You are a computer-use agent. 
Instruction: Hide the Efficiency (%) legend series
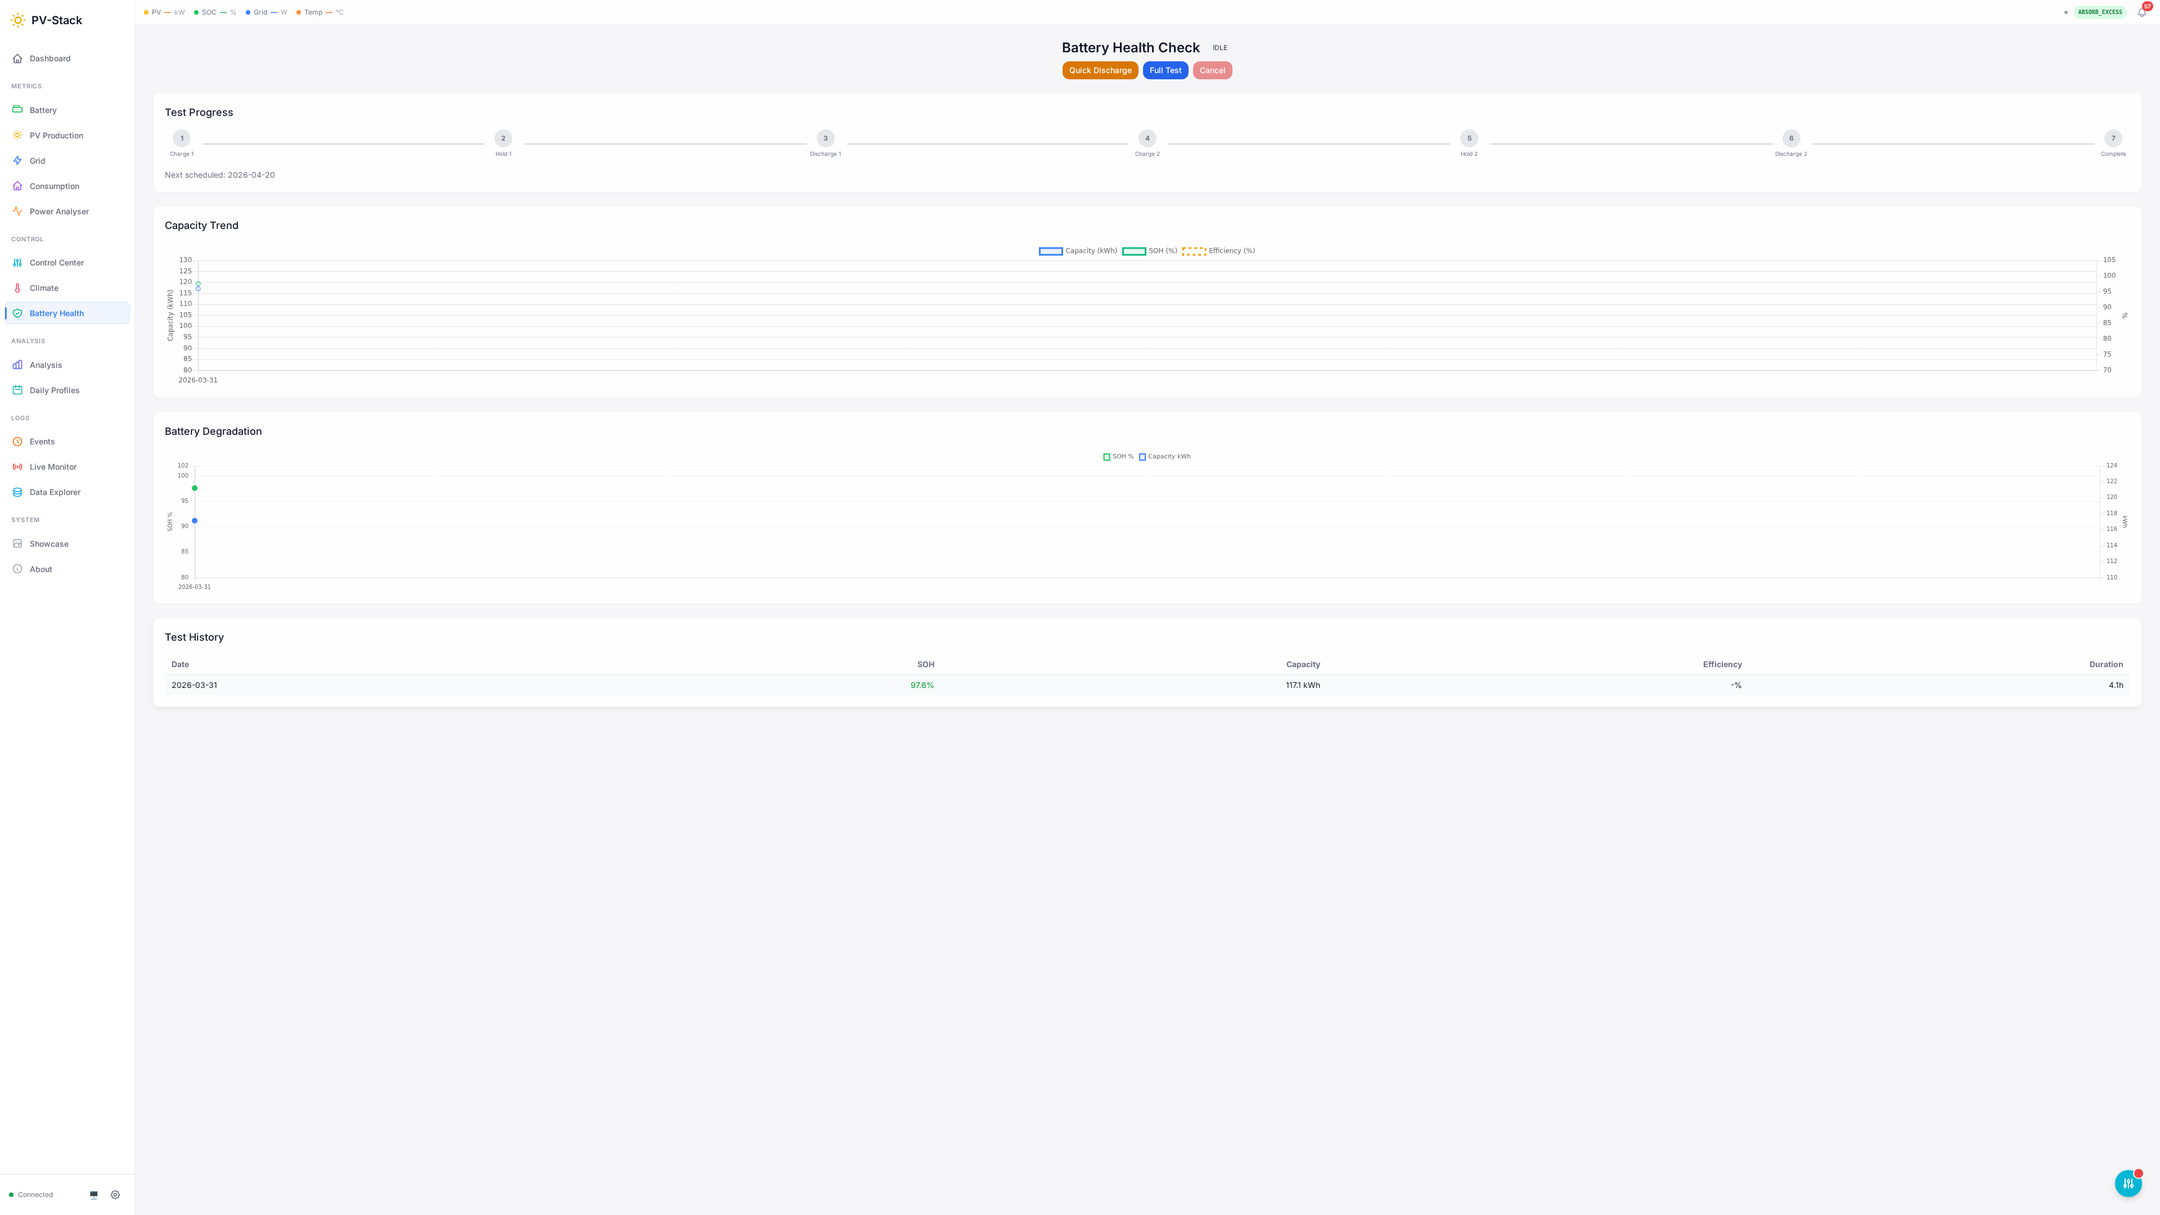click(x=1219, y=251)
